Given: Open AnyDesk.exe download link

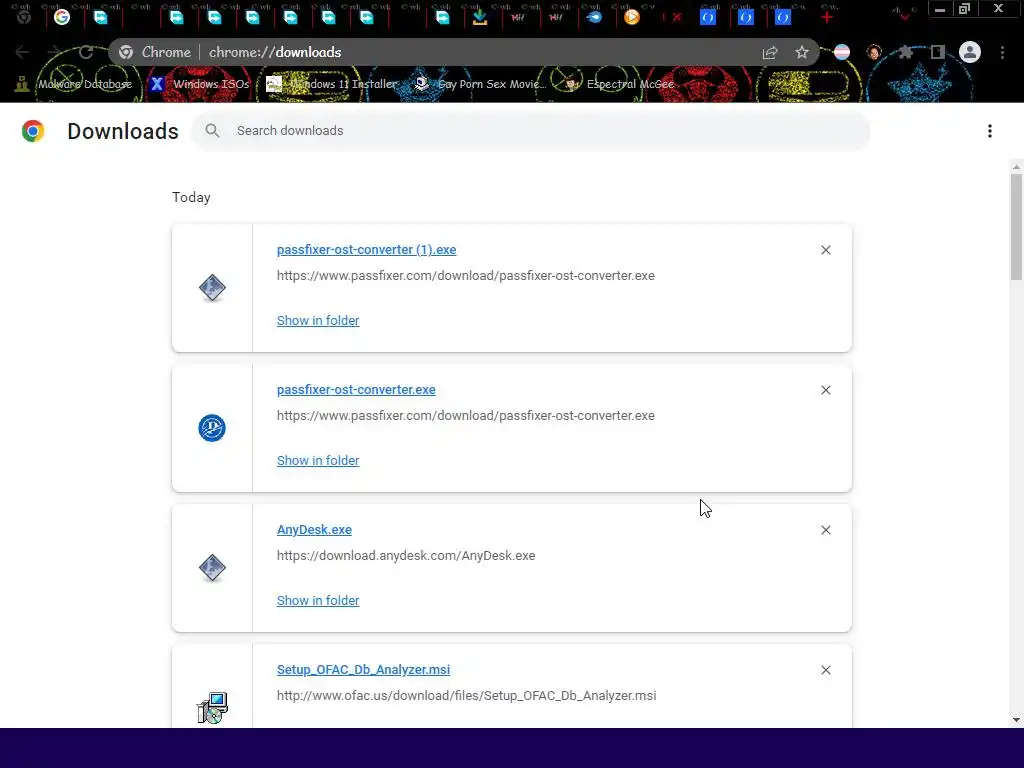Looking at the screenshot, I should (314, 530).
